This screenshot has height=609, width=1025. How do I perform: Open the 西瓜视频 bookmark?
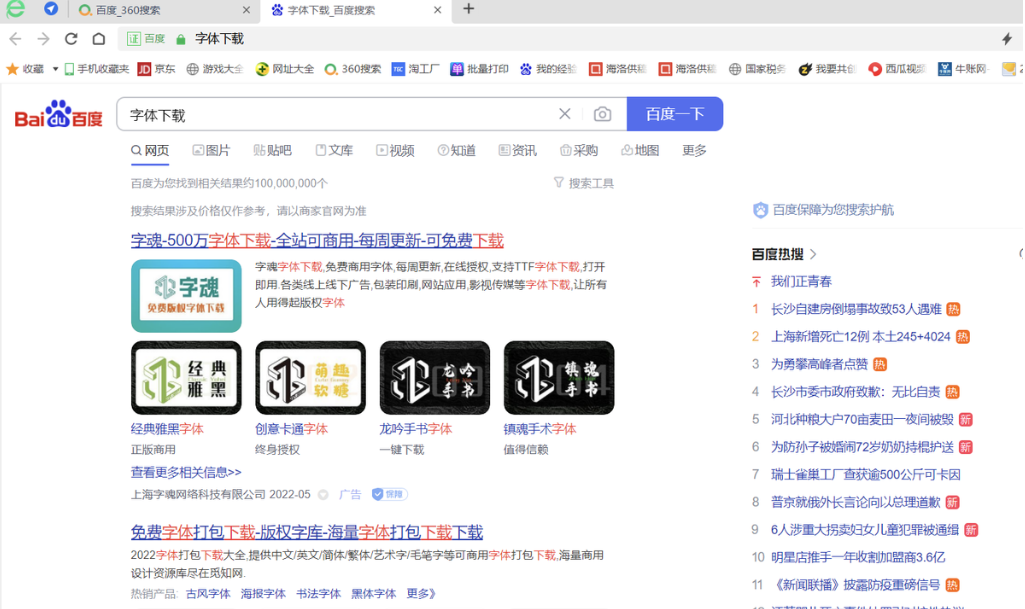point(897,69)
